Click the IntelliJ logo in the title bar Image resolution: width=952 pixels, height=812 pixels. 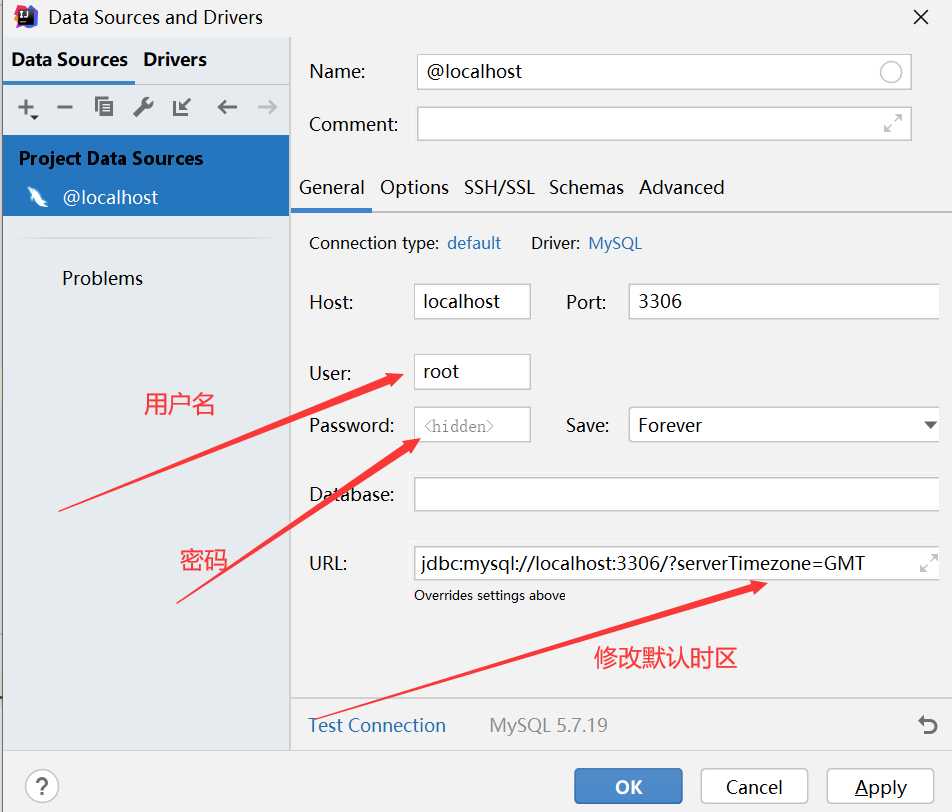pos(25,16)
